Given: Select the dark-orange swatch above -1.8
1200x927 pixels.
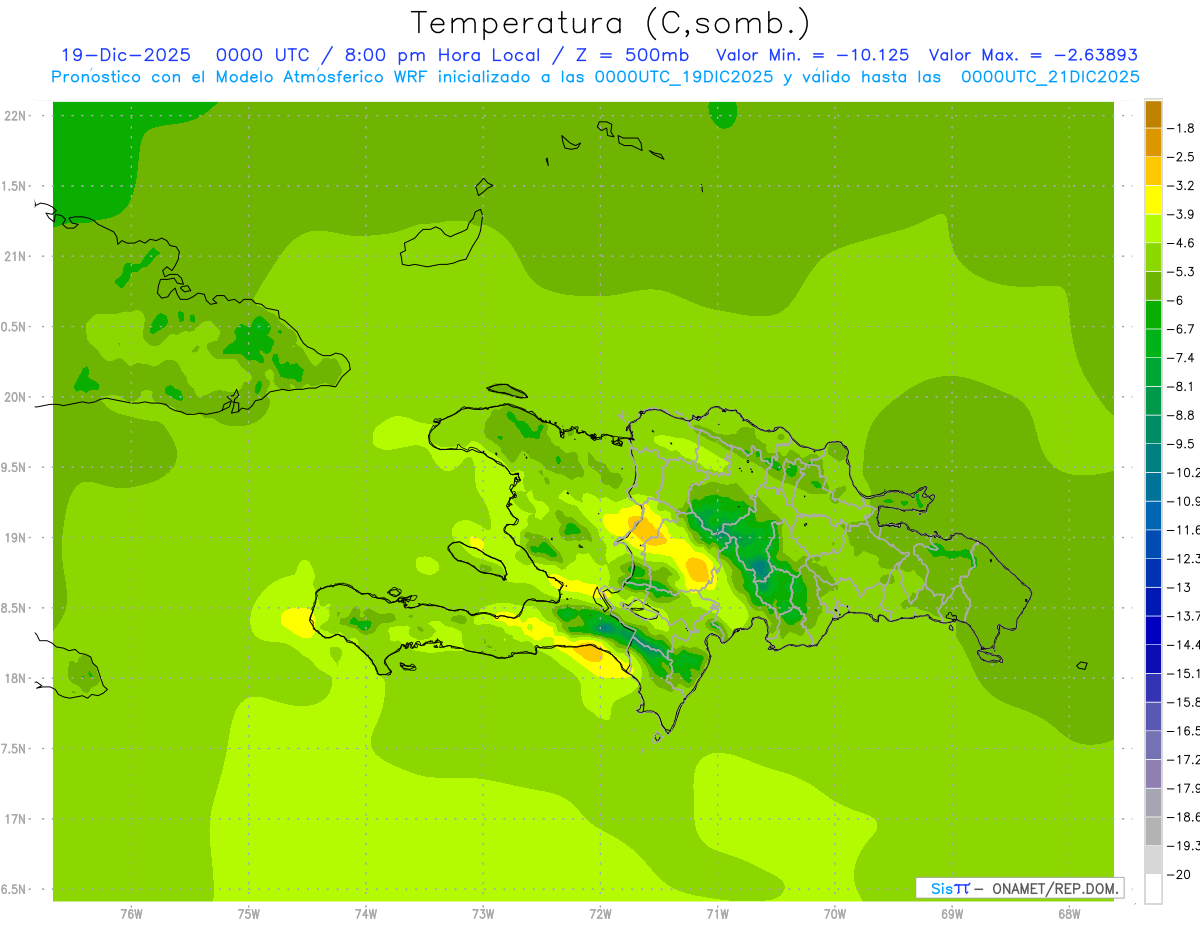Looking at the screenshot, I should click(x=1153, y=114).
